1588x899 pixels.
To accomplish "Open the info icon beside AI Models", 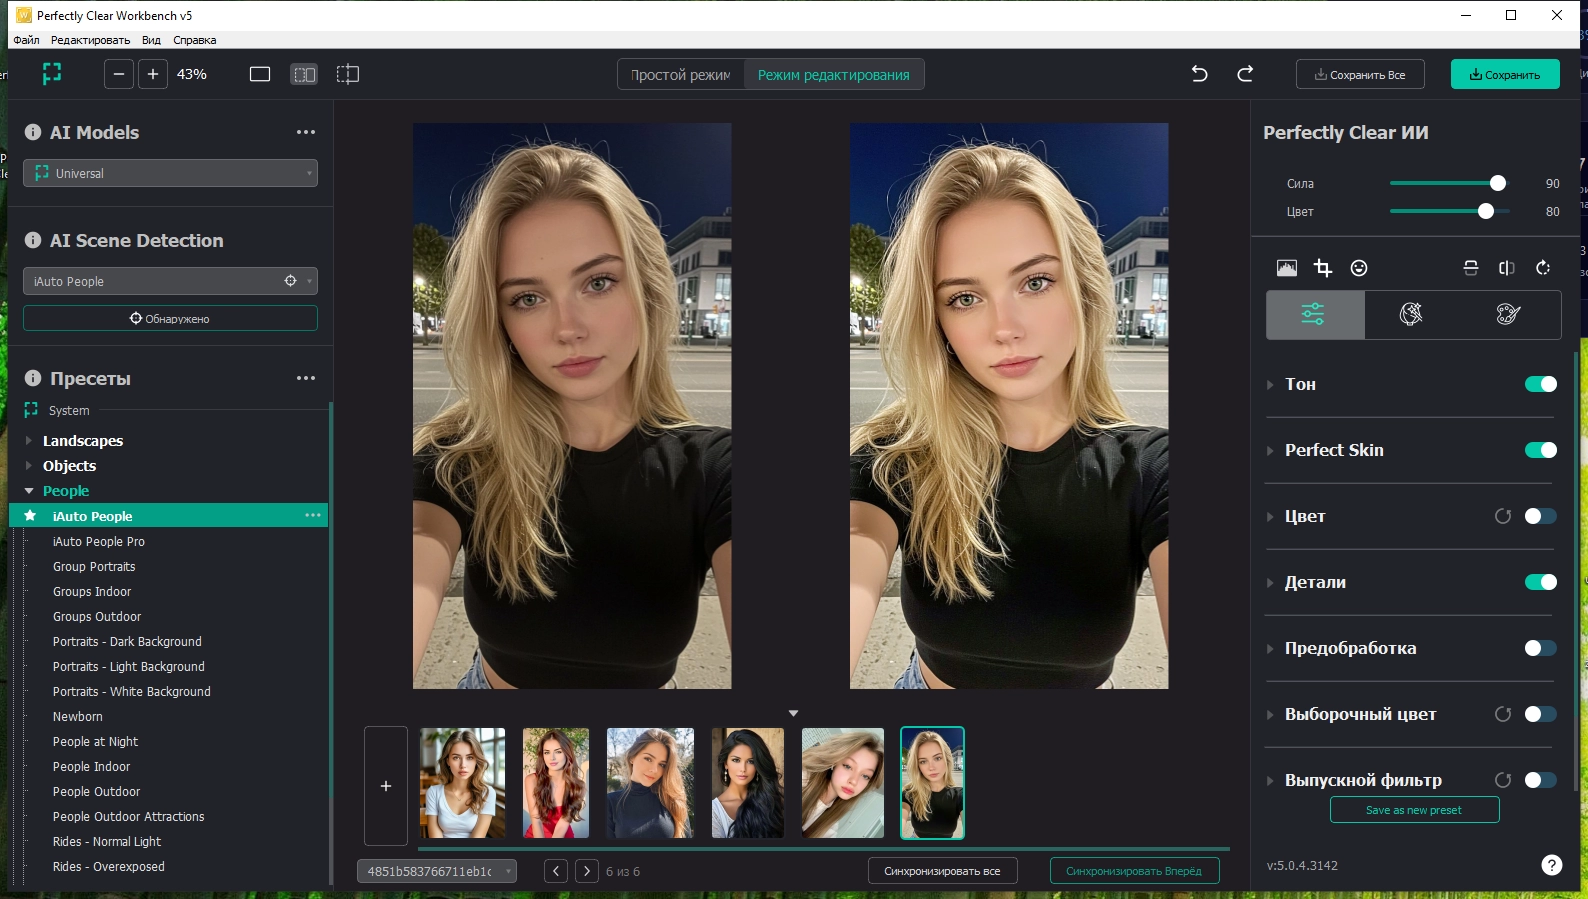I will tap(33, 132).
